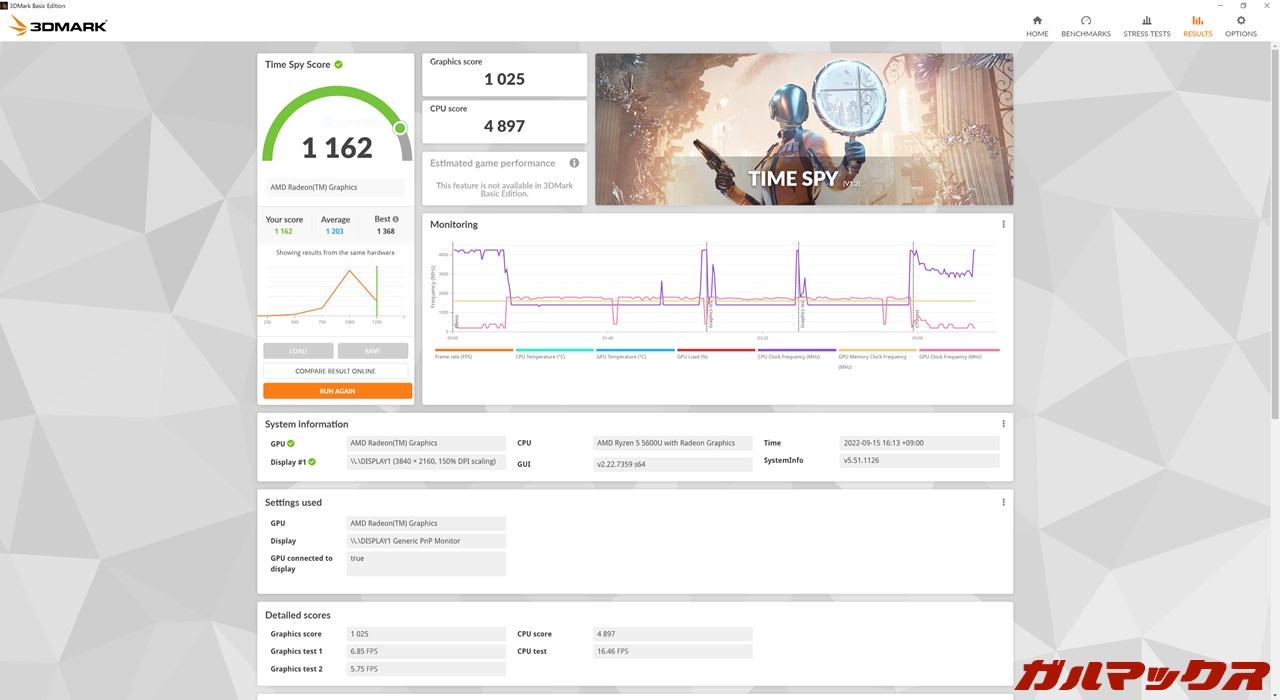1280x700 pixels.
Task: Click Compare Result Online button
Action: click(x=337, y=371)
